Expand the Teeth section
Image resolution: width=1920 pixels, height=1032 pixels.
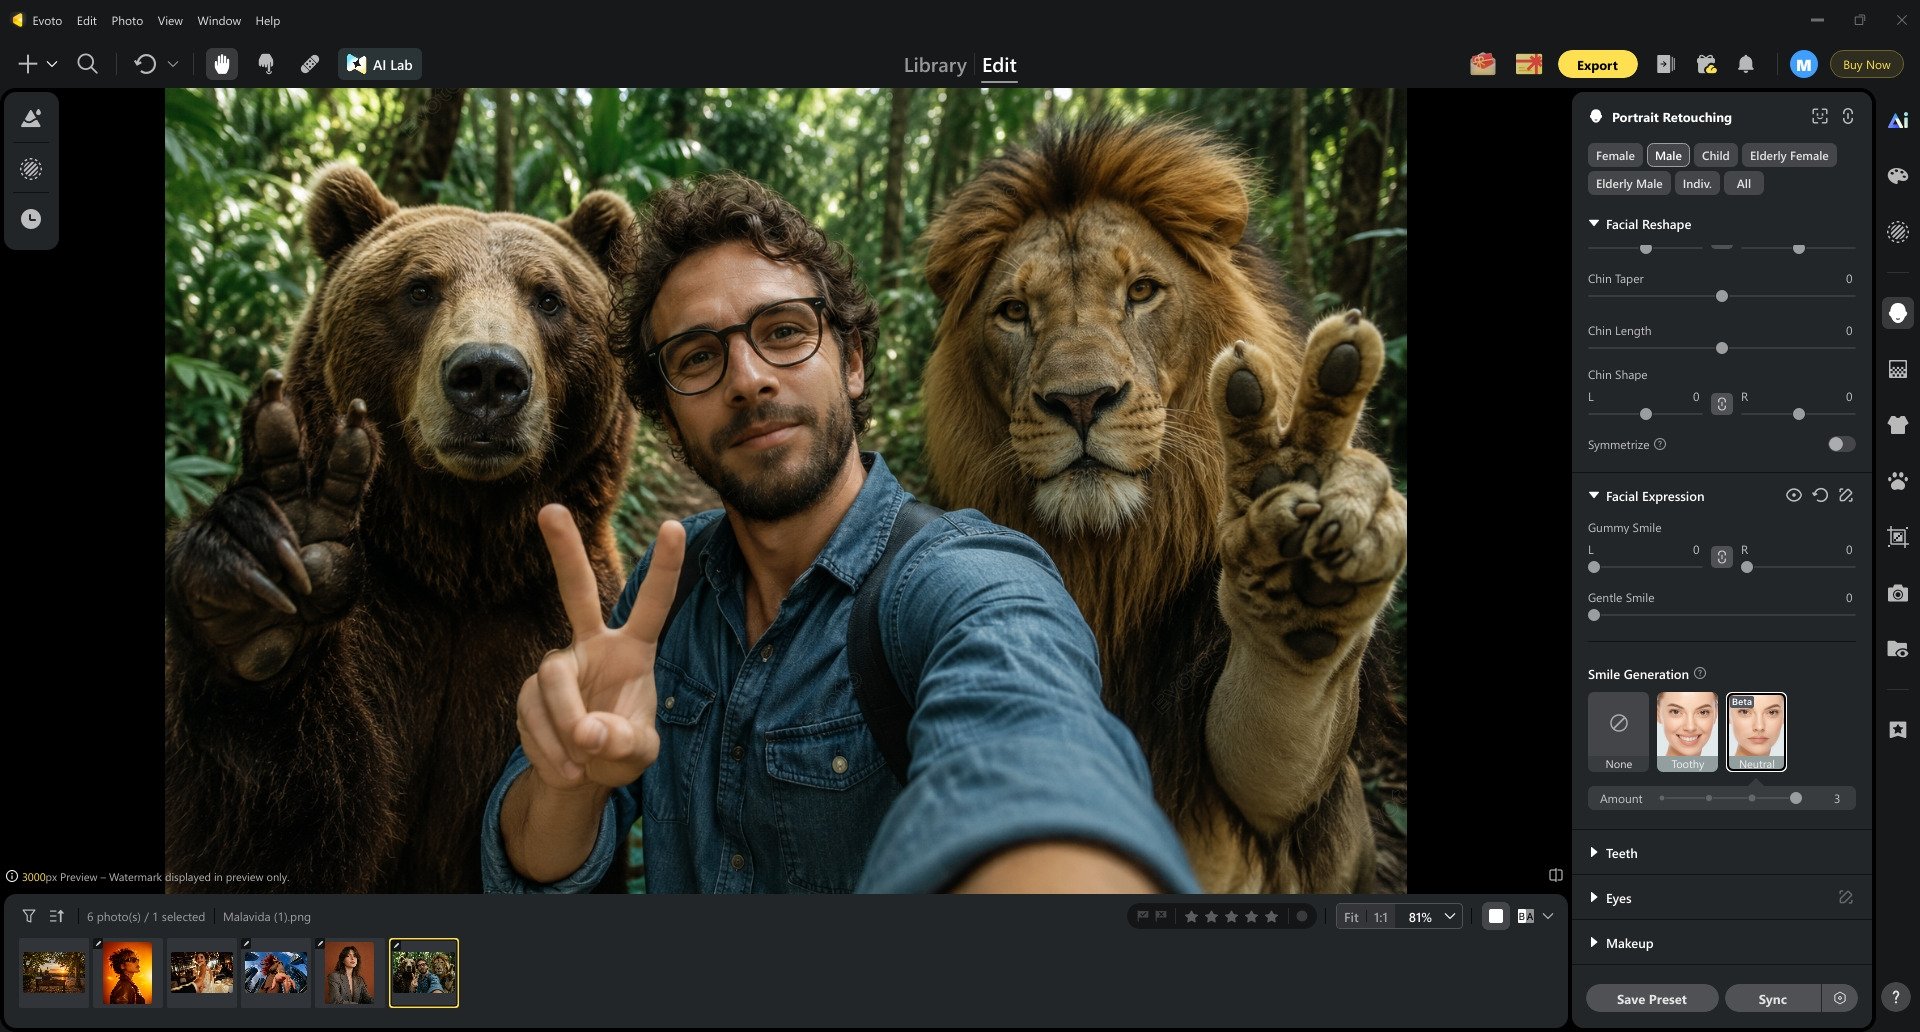[x=1594, y=853]
